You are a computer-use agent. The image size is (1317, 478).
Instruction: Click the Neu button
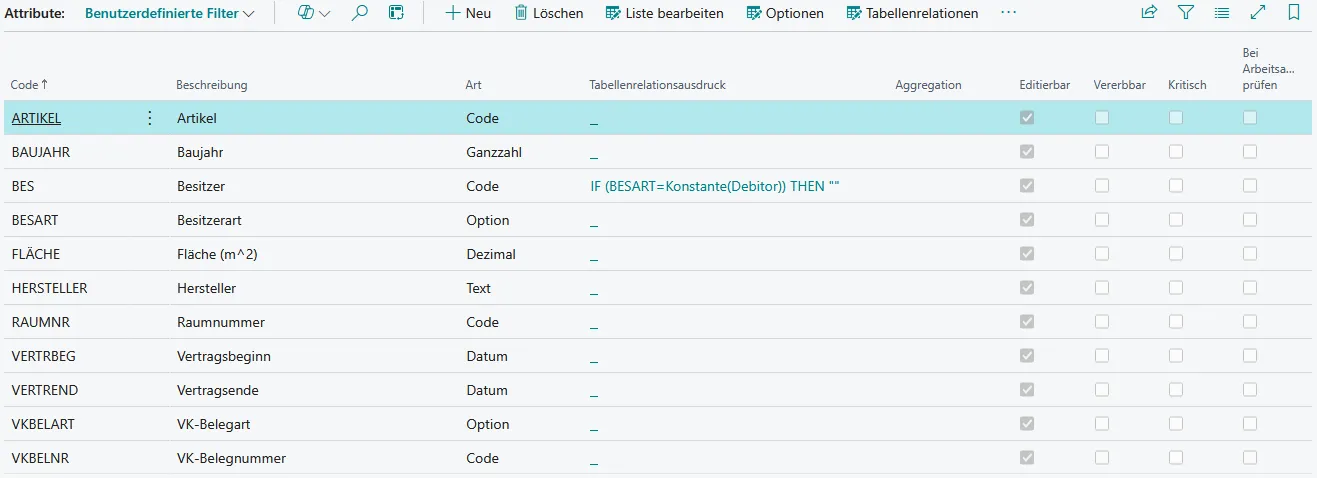tap(468, 13)
